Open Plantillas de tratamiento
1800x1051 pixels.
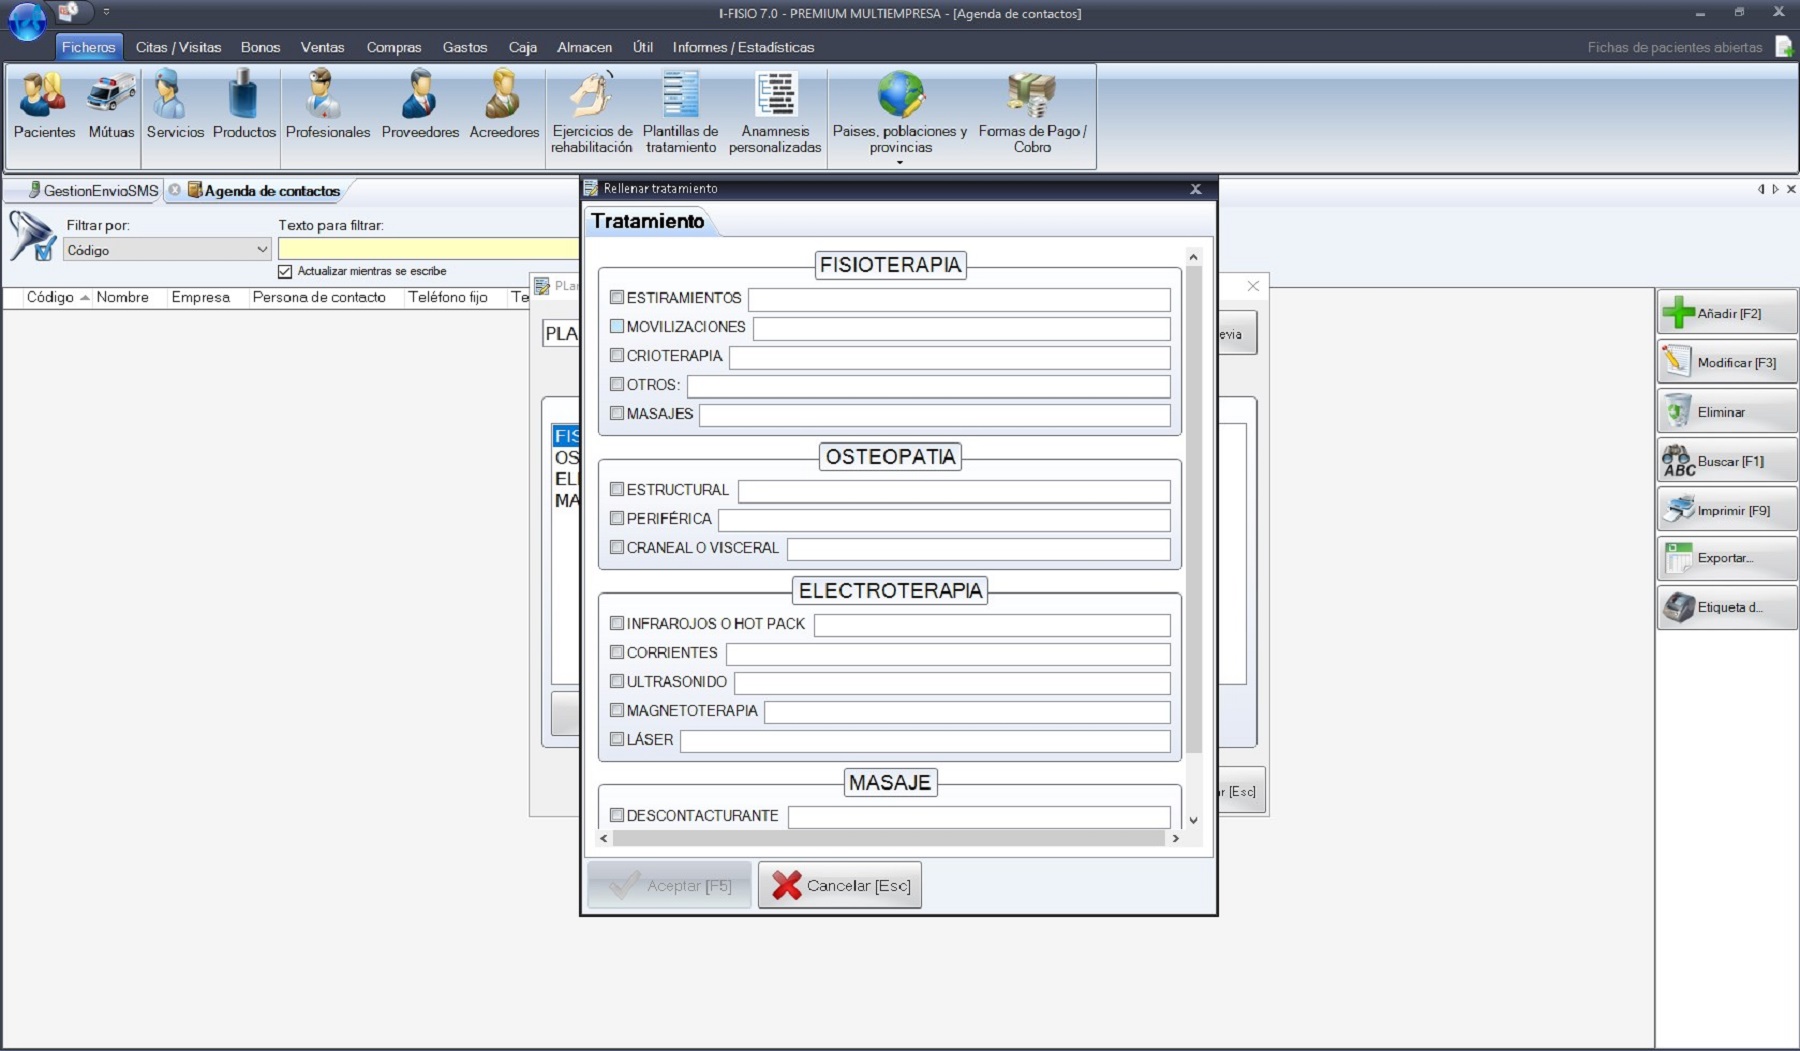point(681,112)
